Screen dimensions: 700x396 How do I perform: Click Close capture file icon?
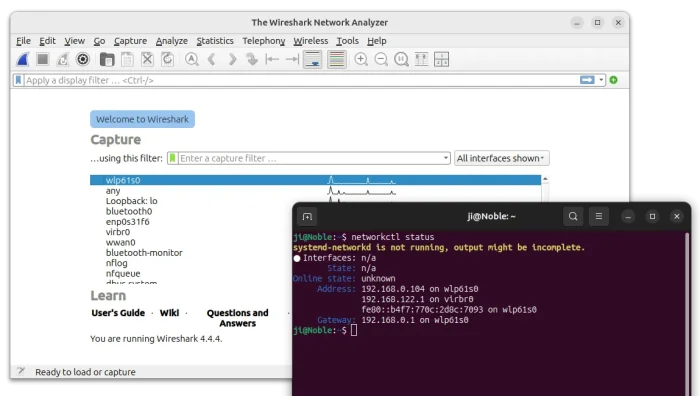tap(147, 59)
